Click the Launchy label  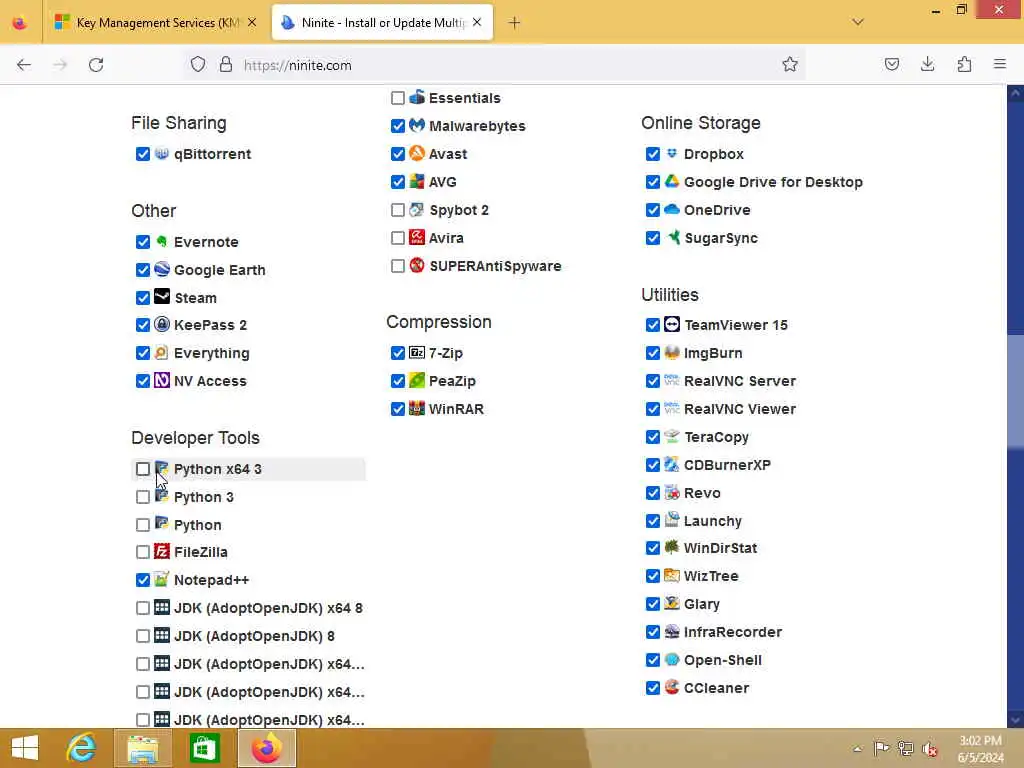[712, 520]
